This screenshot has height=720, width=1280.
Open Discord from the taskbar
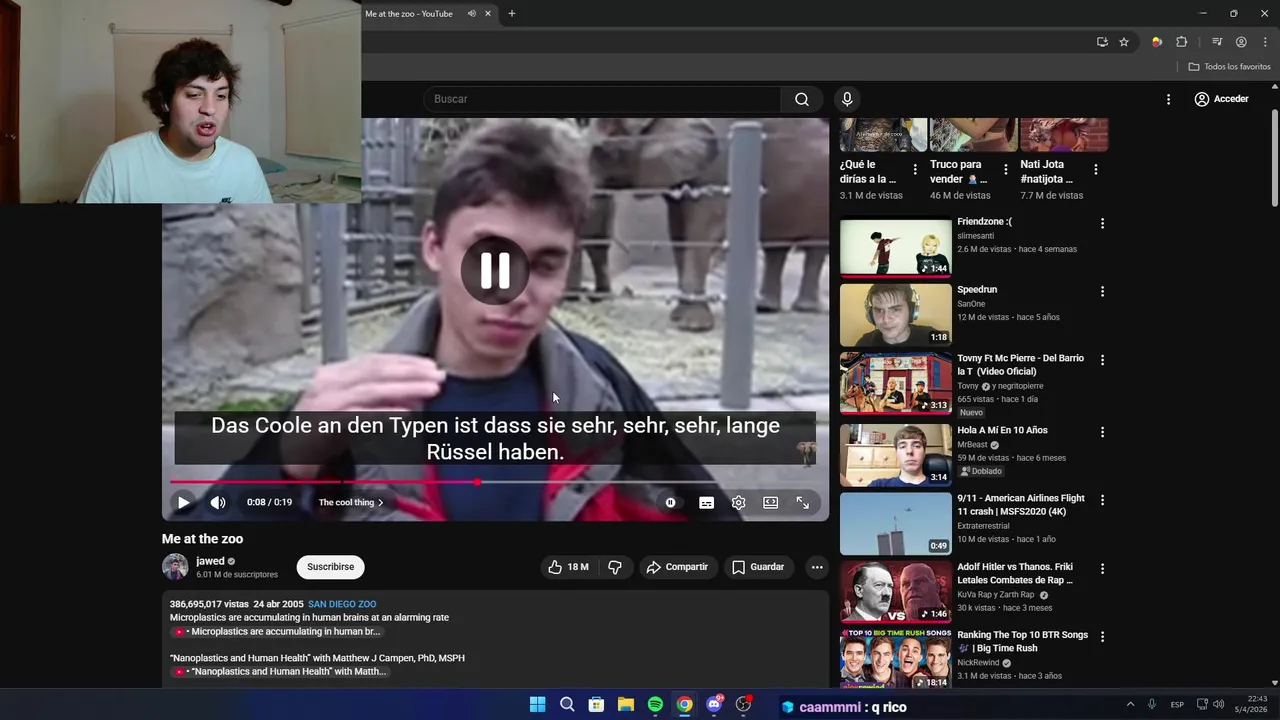point(714,705)
